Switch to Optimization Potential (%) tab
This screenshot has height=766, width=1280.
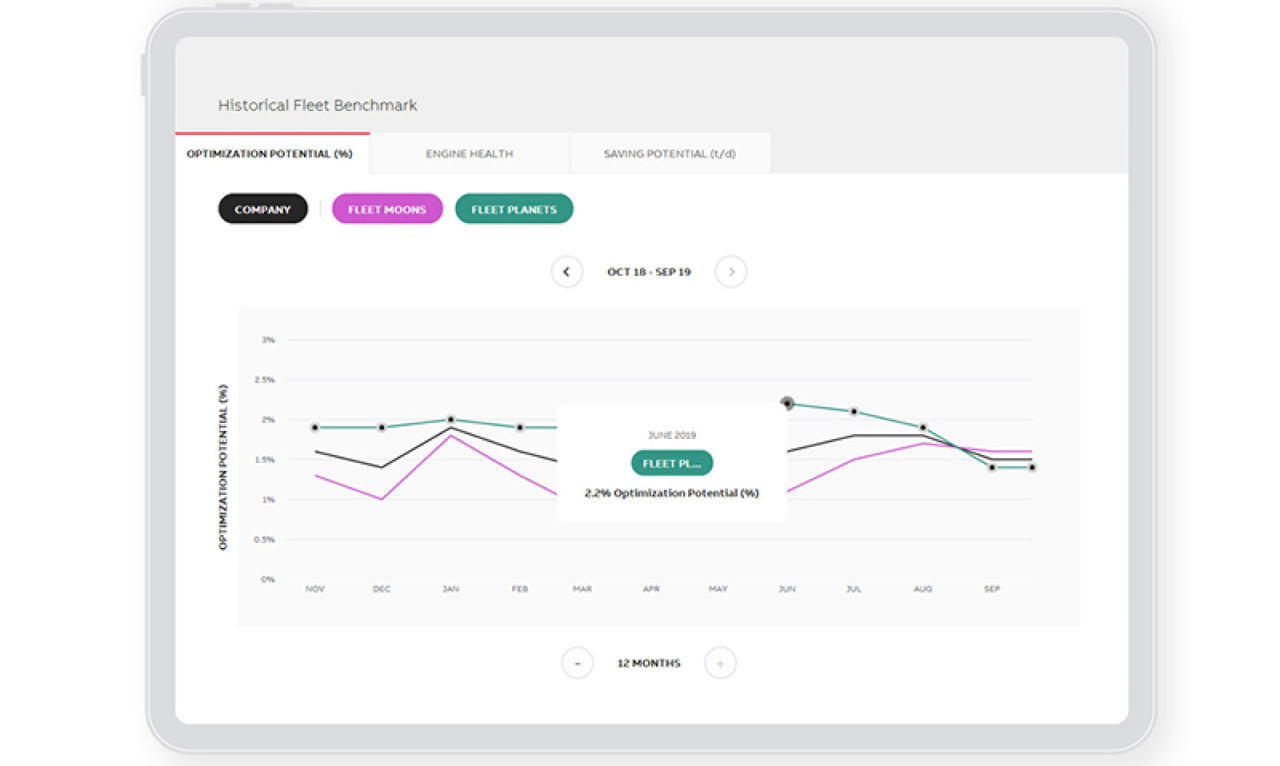tap(272, 154)
